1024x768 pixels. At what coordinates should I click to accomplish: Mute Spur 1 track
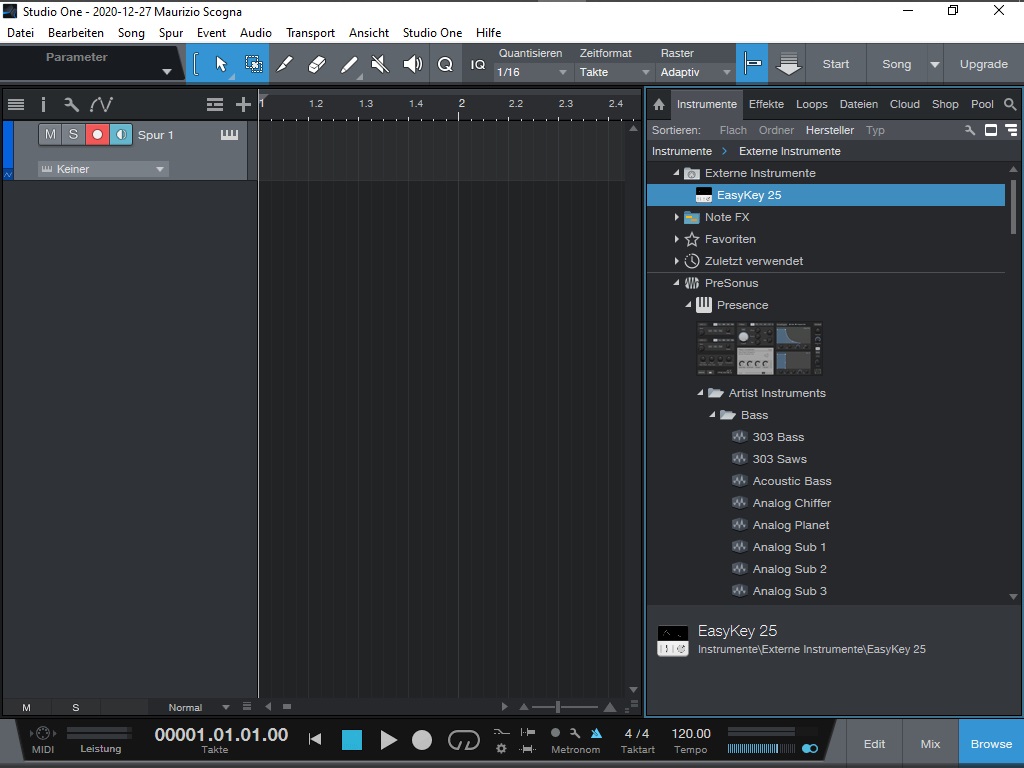pyautogui.click(x=50, y=135)
